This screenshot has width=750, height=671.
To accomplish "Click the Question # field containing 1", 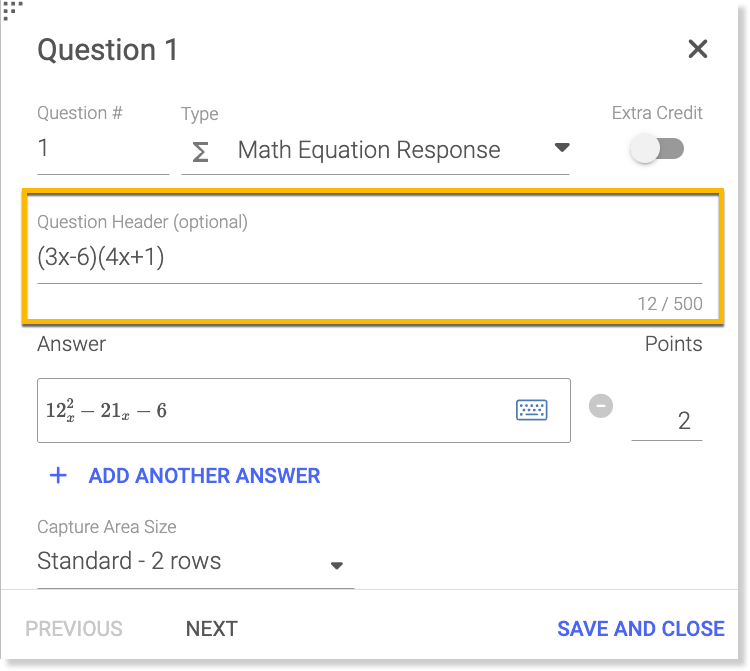I will (103, 149).
